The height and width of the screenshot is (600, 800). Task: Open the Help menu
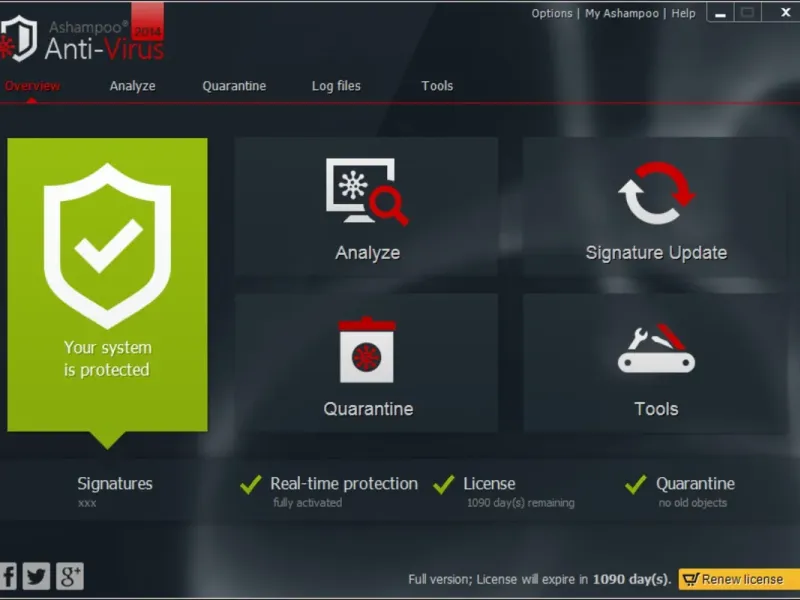point(683,13)
